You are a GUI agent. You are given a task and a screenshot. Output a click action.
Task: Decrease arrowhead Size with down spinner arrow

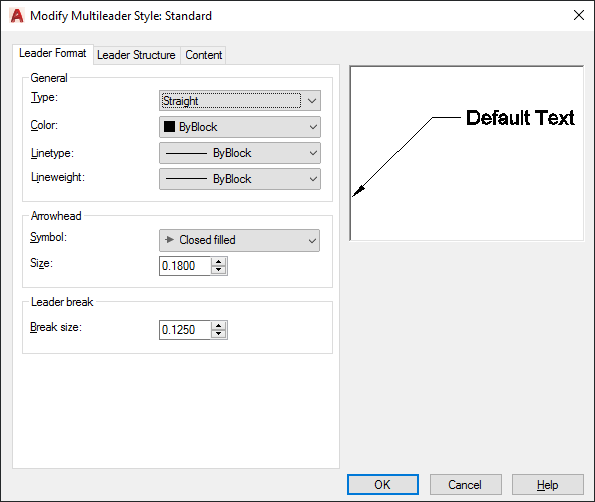[218, 270]
